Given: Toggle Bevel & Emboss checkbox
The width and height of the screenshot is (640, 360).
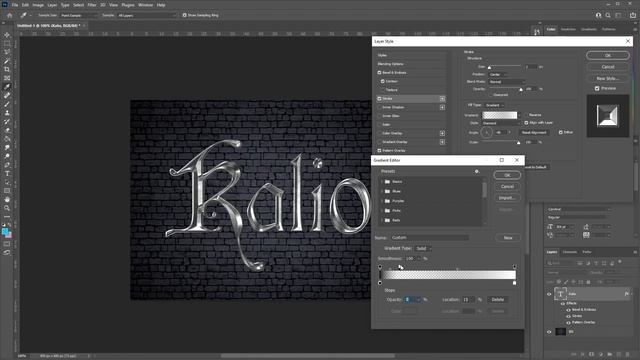Looking at the screenshot, I should coord(379,73).
